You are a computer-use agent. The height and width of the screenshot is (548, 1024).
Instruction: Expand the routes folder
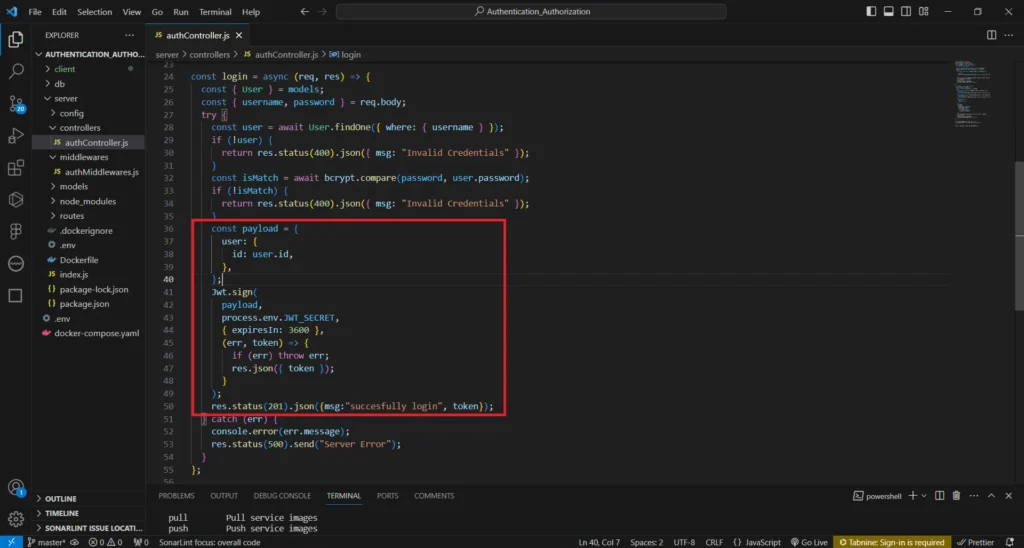(71, 216)
